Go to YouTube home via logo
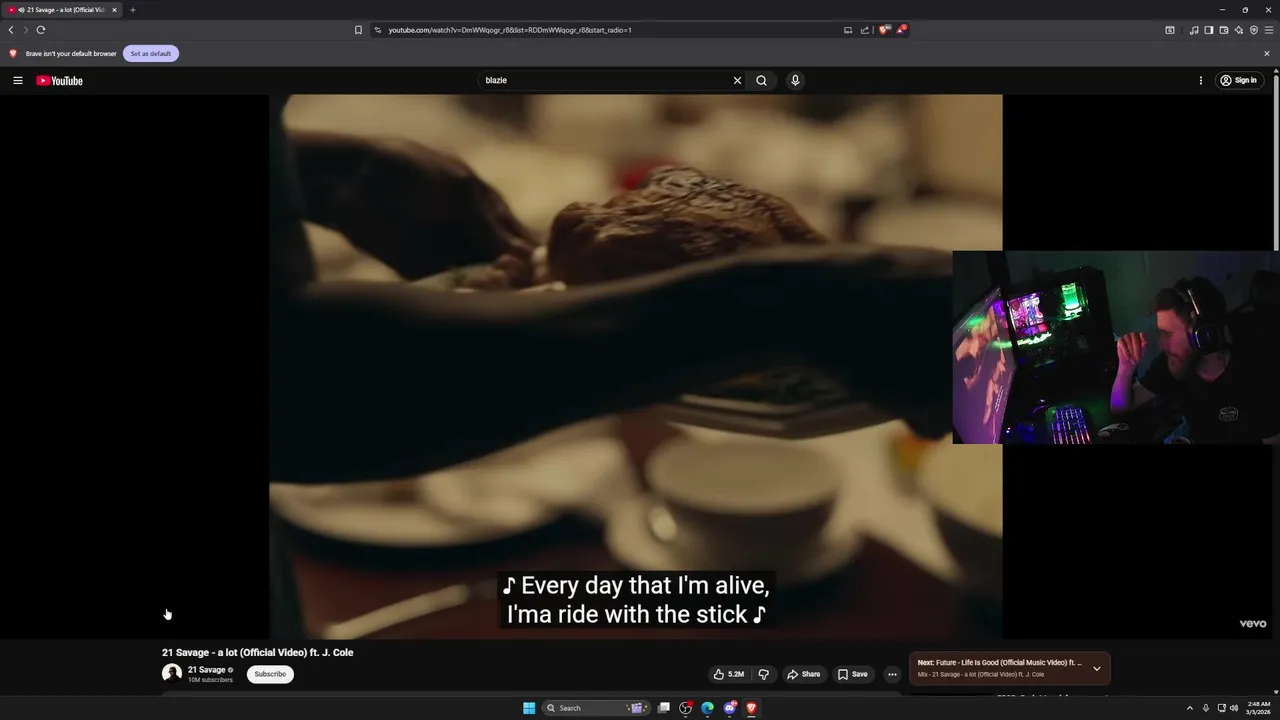The width and height of the screenshot is (1280, 720). [60, 81]
